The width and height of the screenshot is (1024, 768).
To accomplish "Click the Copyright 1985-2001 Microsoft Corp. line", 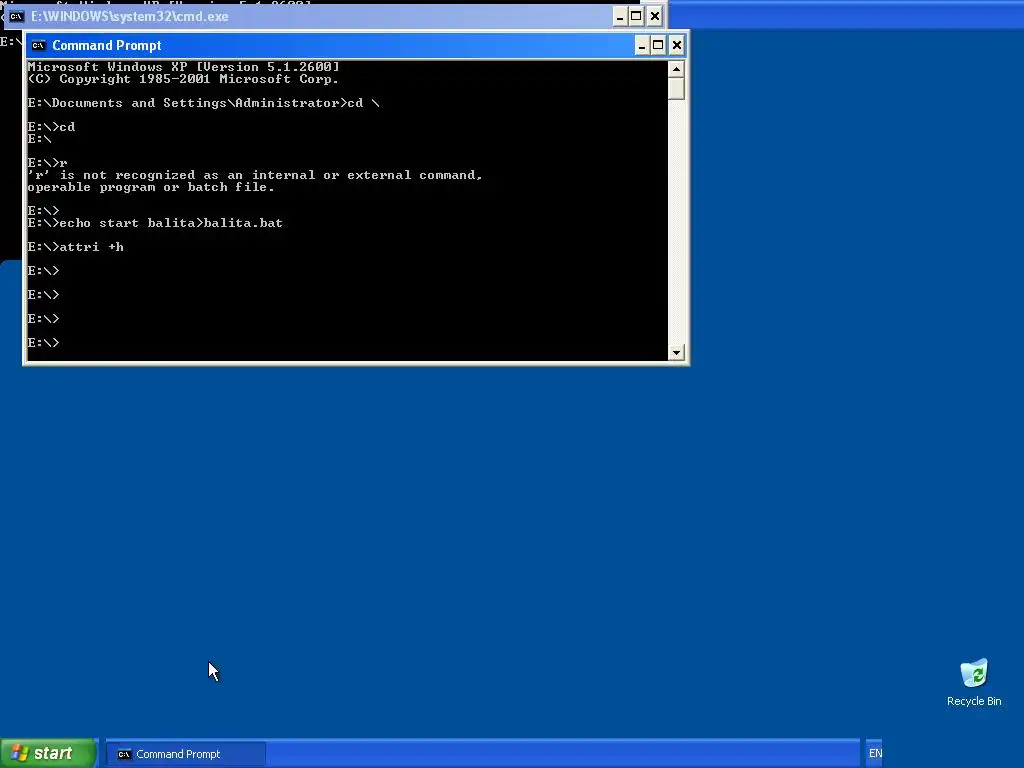I will pyautogui.click(x=184, y=79).
